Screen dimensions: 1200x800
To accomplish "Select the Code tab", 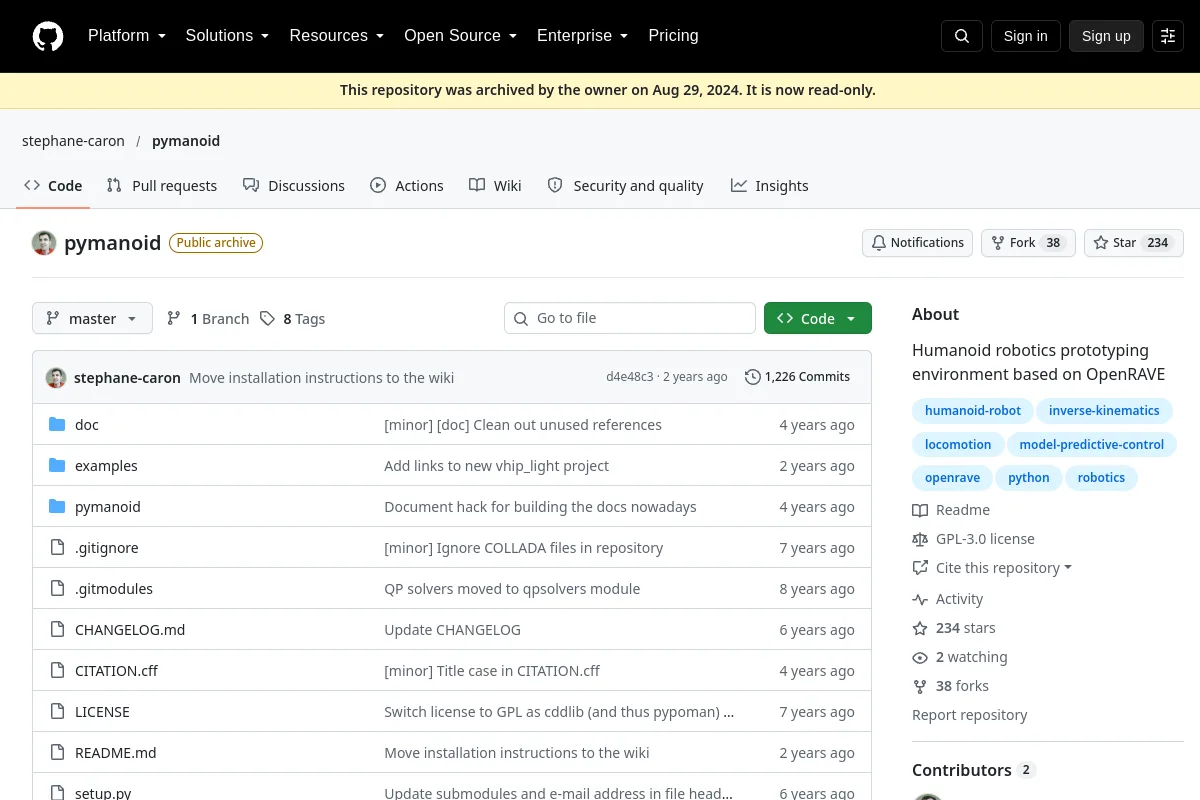I will pyautogui.click(x=53, y=186).
